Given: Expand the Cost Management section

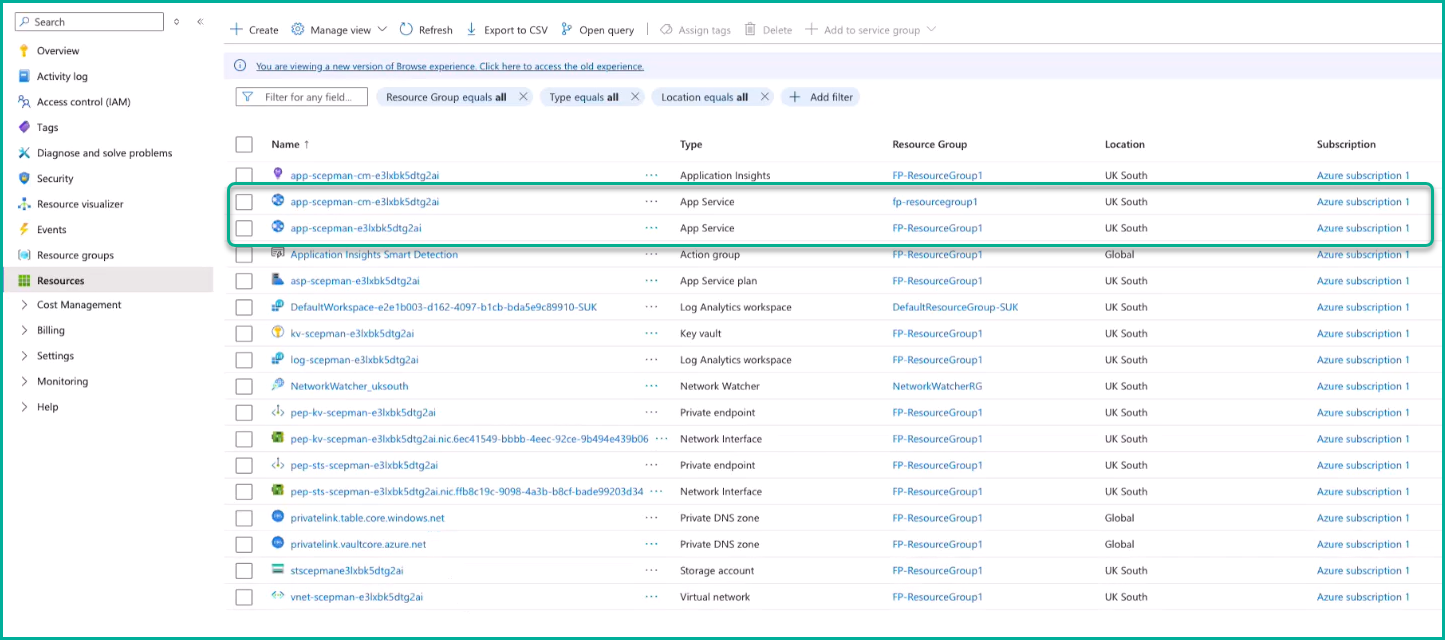Looking at the screenshot, I should (24, 305).
